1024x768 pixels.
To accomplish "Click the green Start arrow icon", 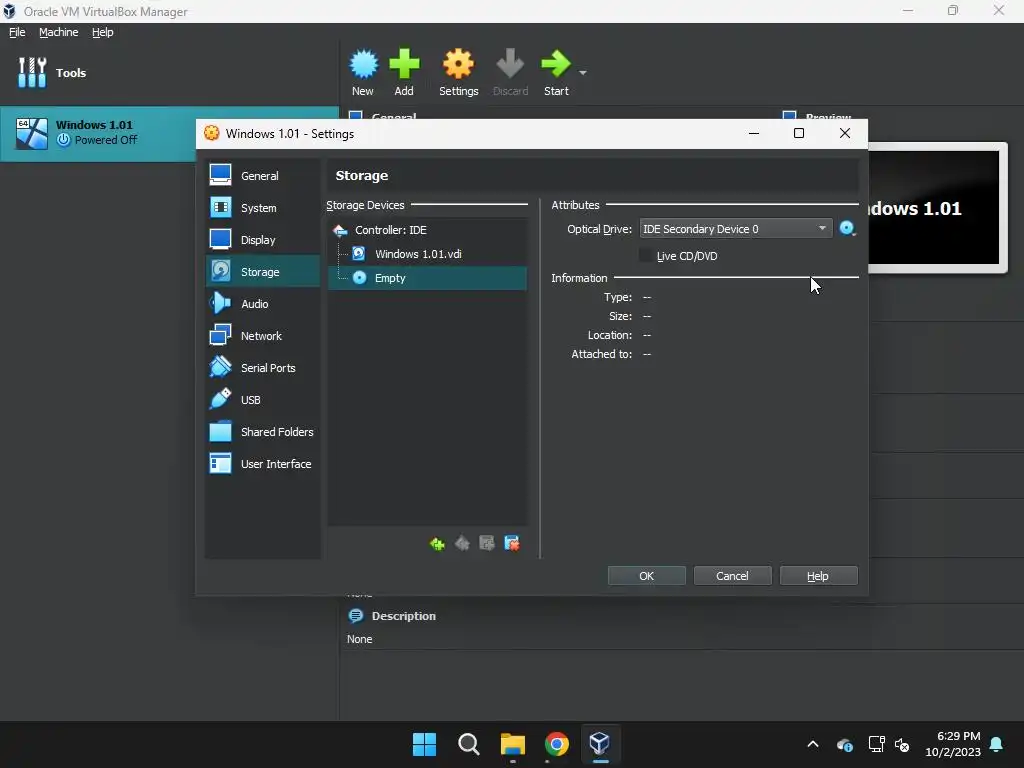I will (556, 64).
